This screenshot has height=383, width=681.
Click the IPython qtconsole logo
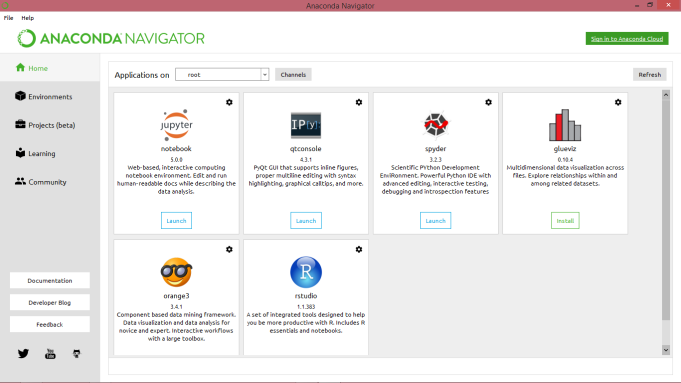tap(306, 125)
